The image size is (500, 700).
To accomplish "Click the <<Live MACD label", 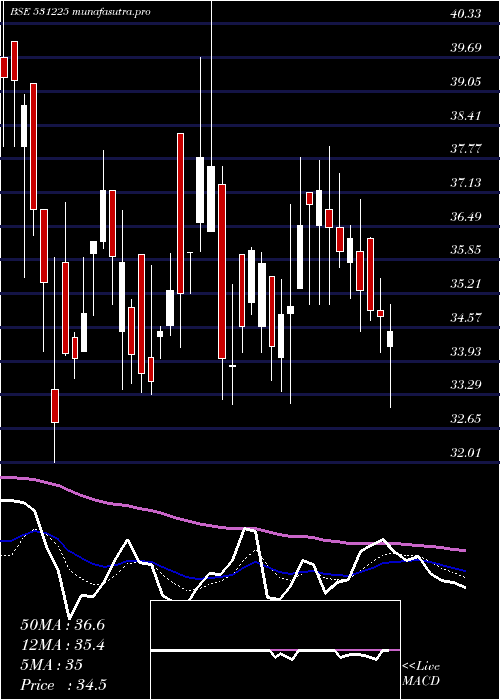I will (421, 674).
